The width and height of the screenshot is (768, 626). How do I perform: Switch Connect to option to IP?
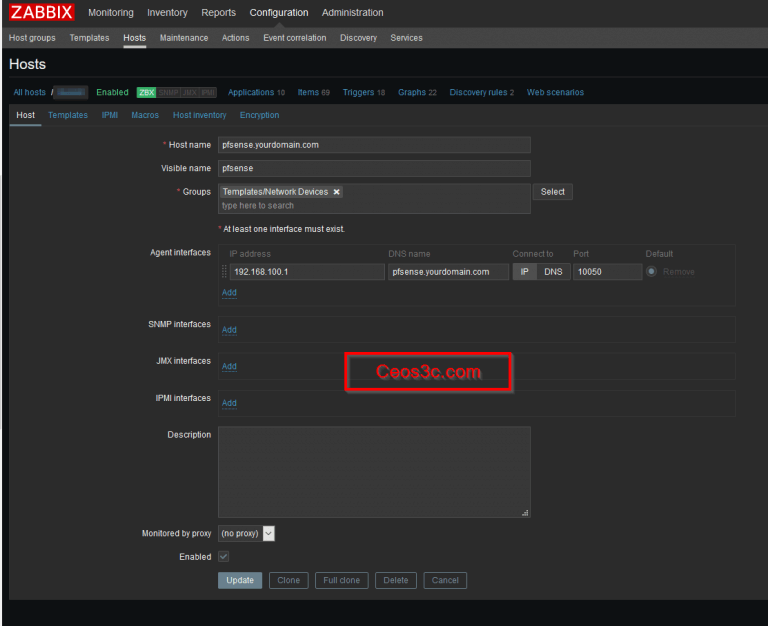(x=525, y=272)
